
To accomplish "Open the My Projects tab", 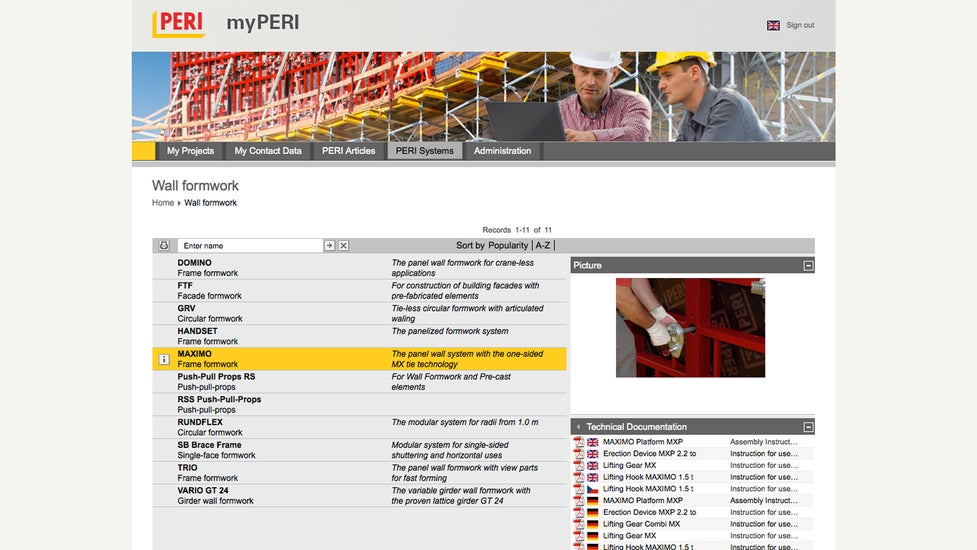I will point(190,151).
